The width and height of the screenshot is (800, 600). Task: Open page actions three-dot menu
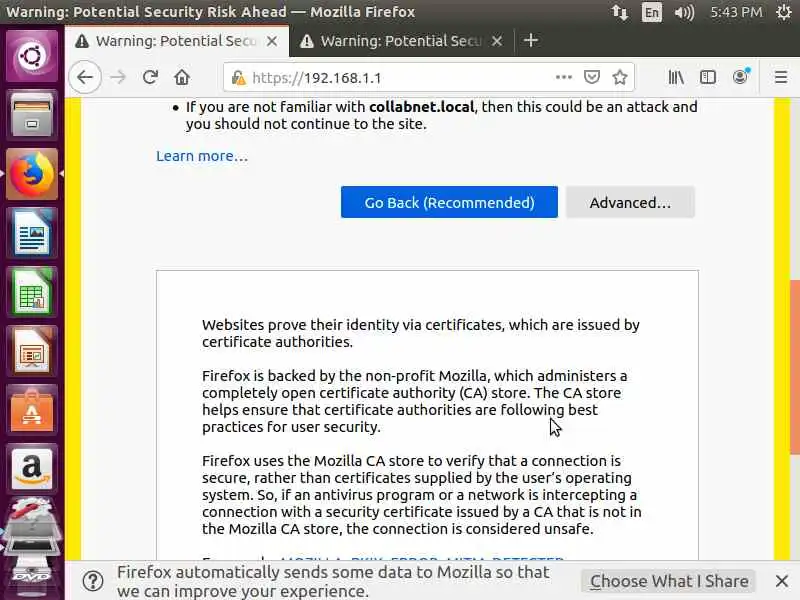point(563,78)
